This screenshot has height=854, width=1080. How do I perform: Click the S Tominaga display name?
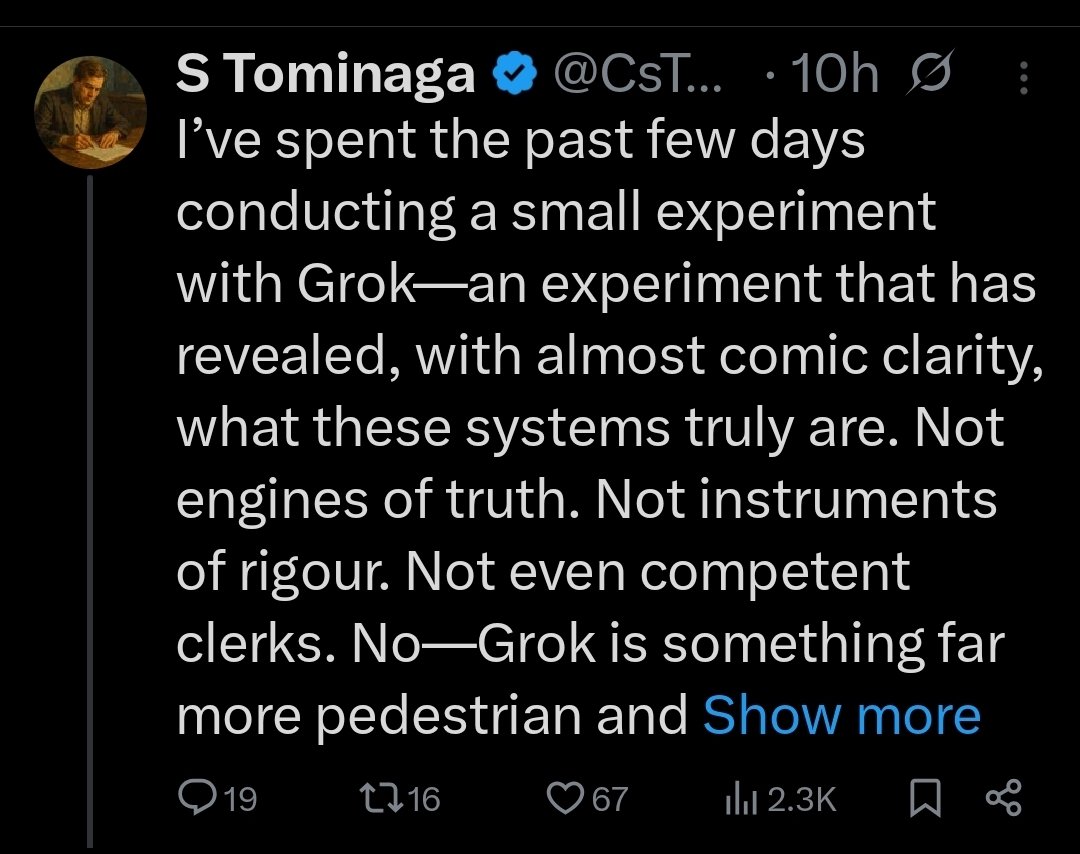(325, 76)
